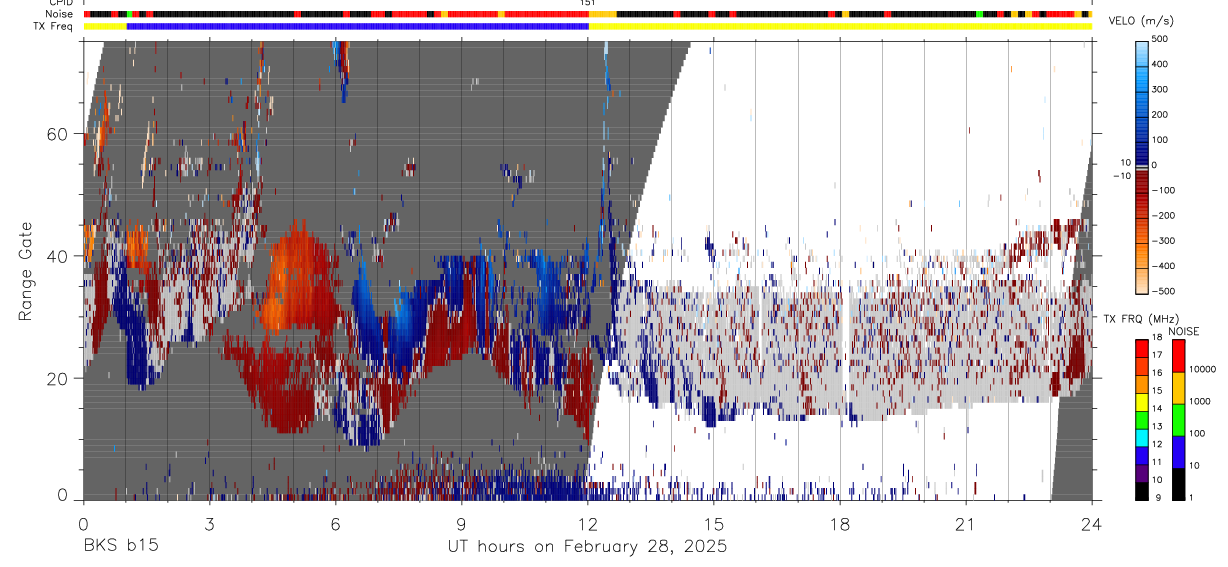Image resolution: width=1228 pixels, height=567 pixels.
Task: Click the velocity scale value −200
Action: [x=1161, y=215]
